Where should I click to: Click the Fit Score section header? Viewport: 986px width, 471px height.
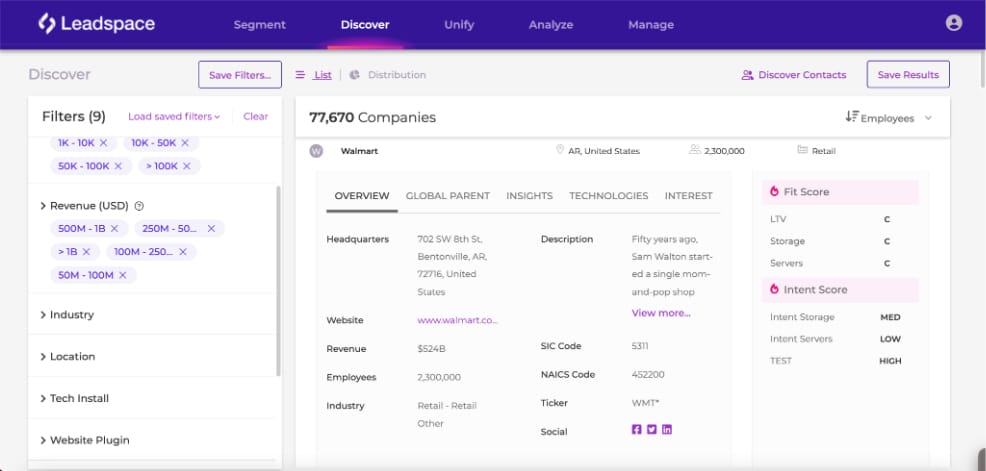840,192
